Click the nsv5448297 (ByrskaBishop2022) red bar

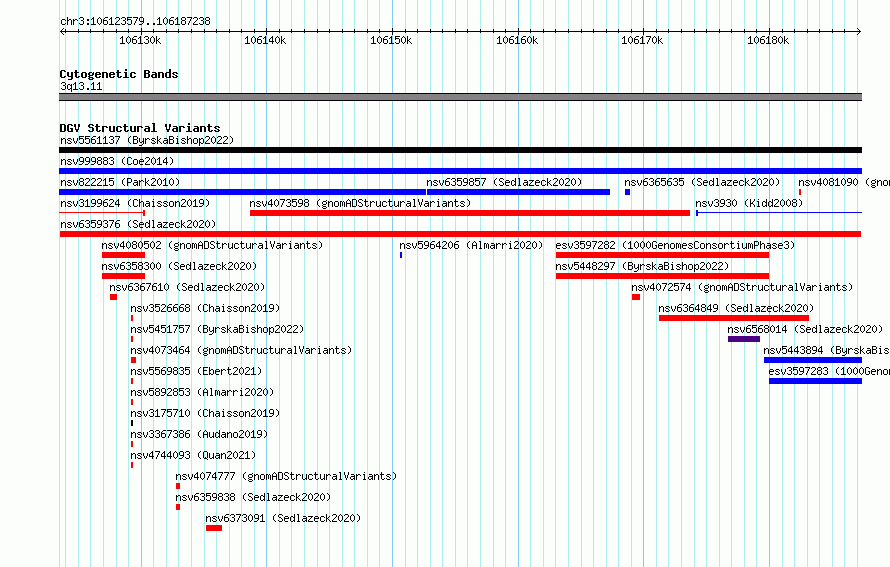point(662,276)
